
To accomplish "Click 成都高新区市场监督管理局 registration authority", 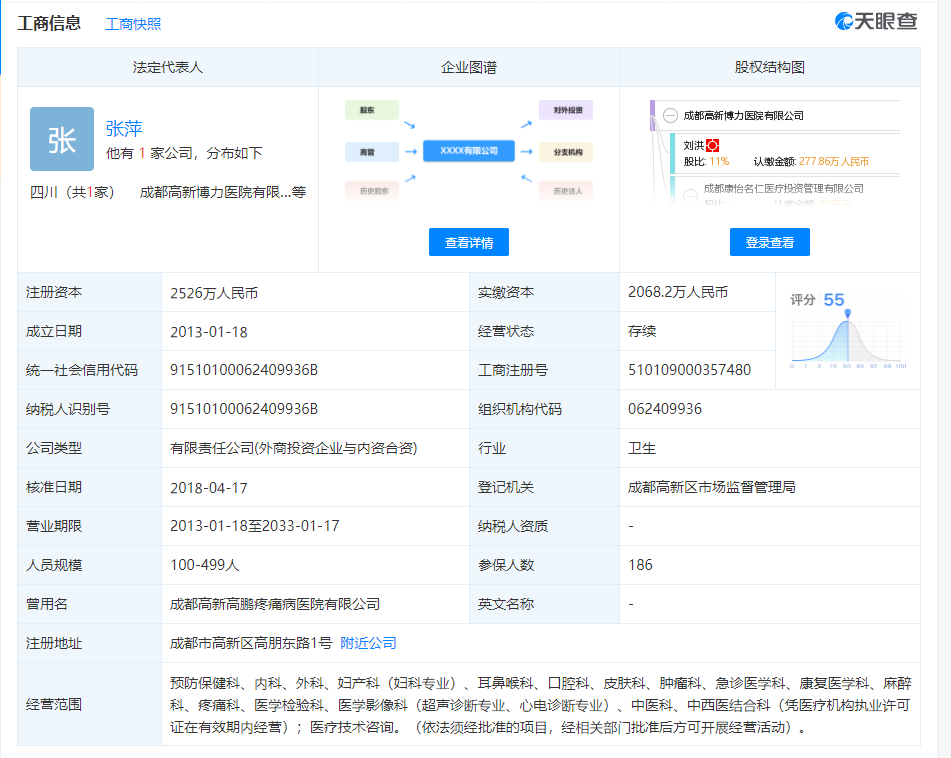I will (x=711, y=487).
